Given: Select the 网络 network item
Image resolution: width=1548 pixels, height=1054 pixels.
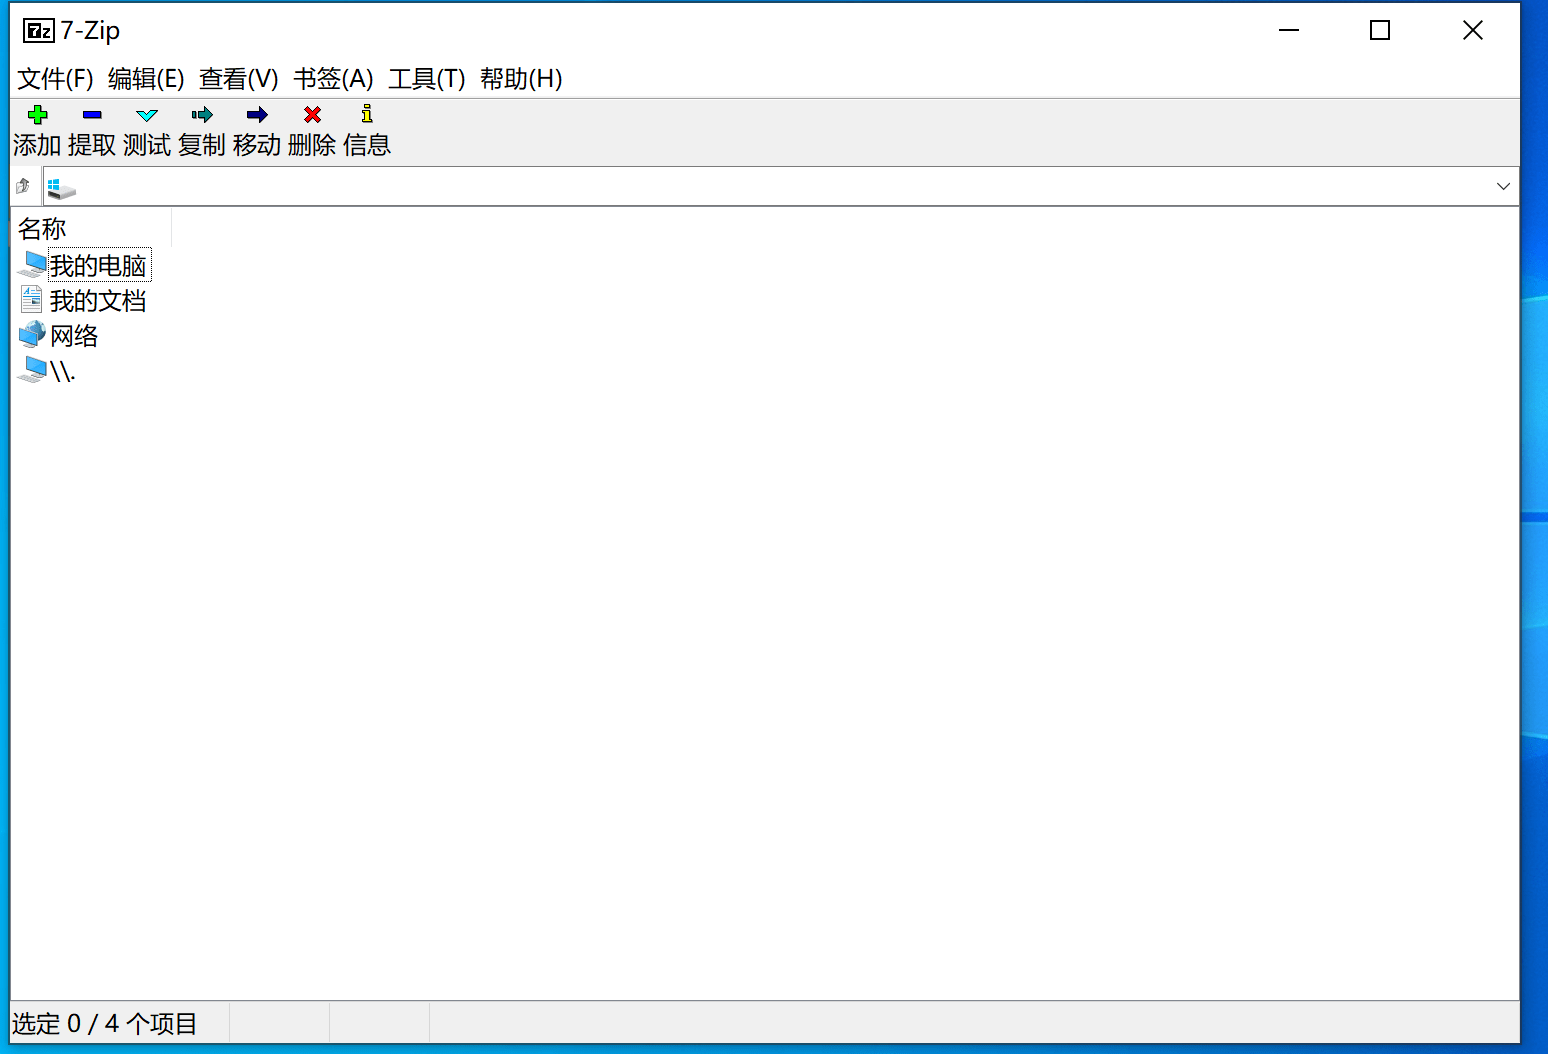Looking at the screenshot, I should pos(74,336).
